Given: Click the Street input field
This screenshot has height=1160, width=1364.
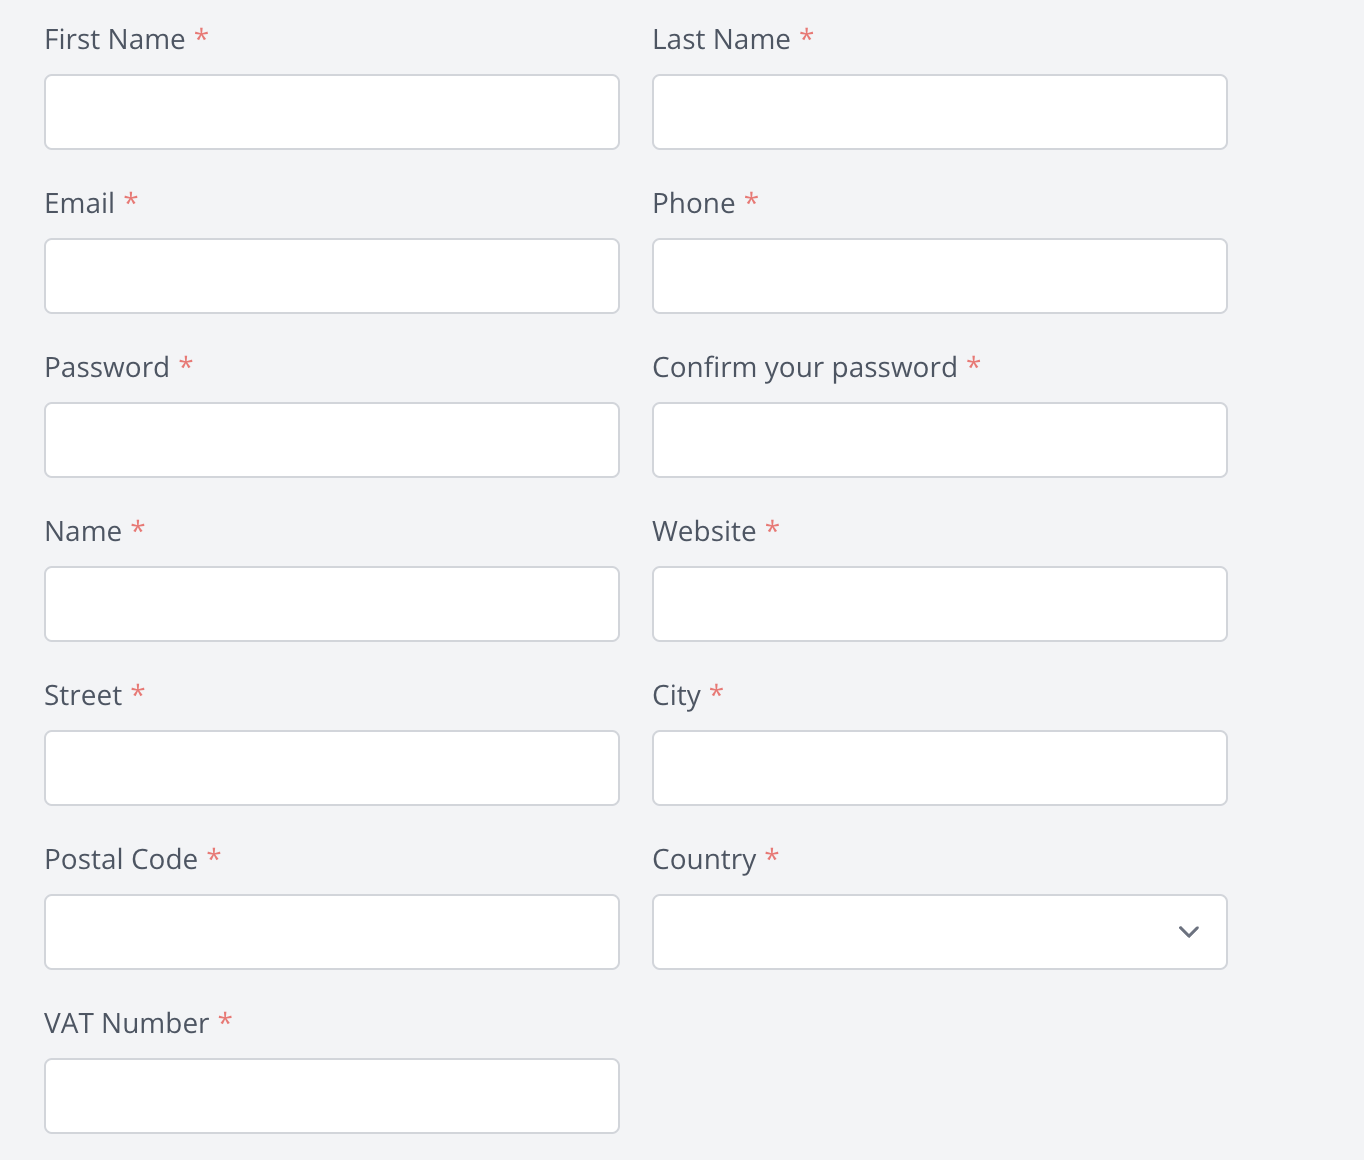Looking at the screenshot, I should pos(331,767).
